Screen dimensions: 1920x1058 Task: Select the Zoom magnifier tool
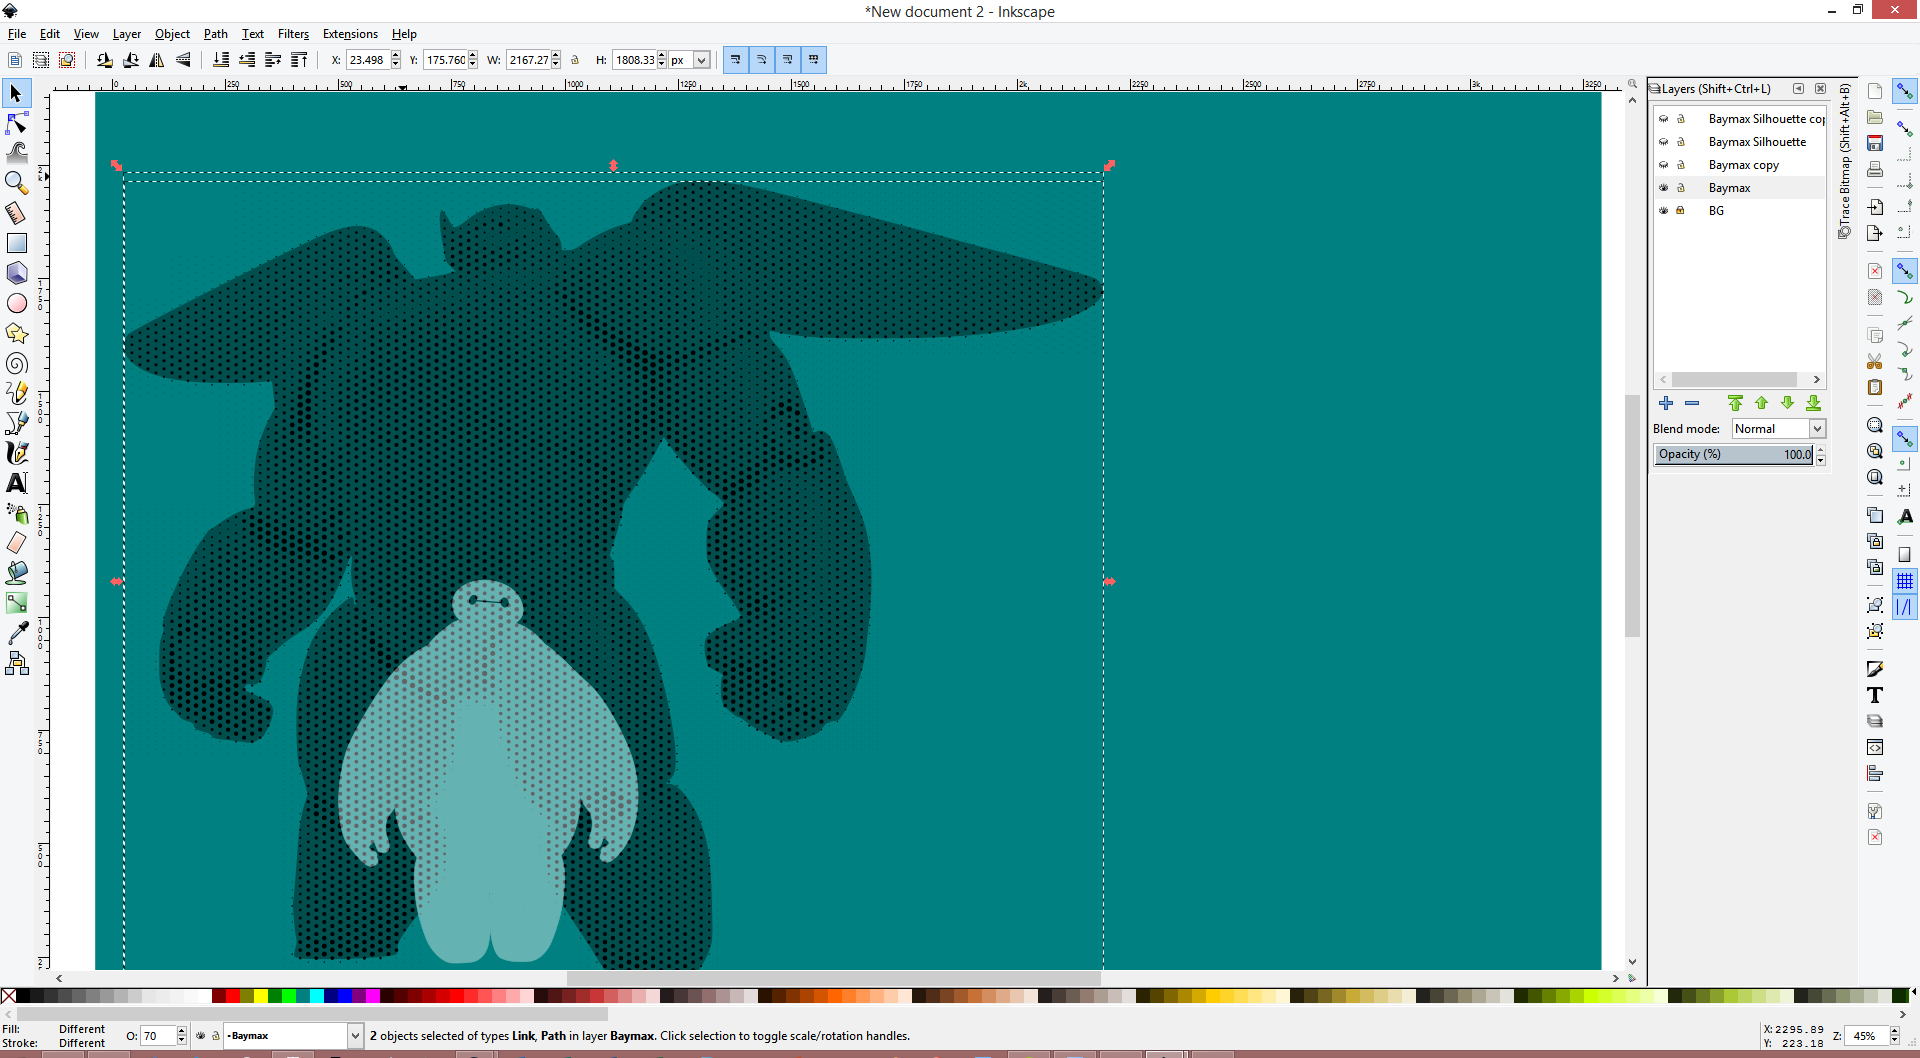[x=16, y=183]
